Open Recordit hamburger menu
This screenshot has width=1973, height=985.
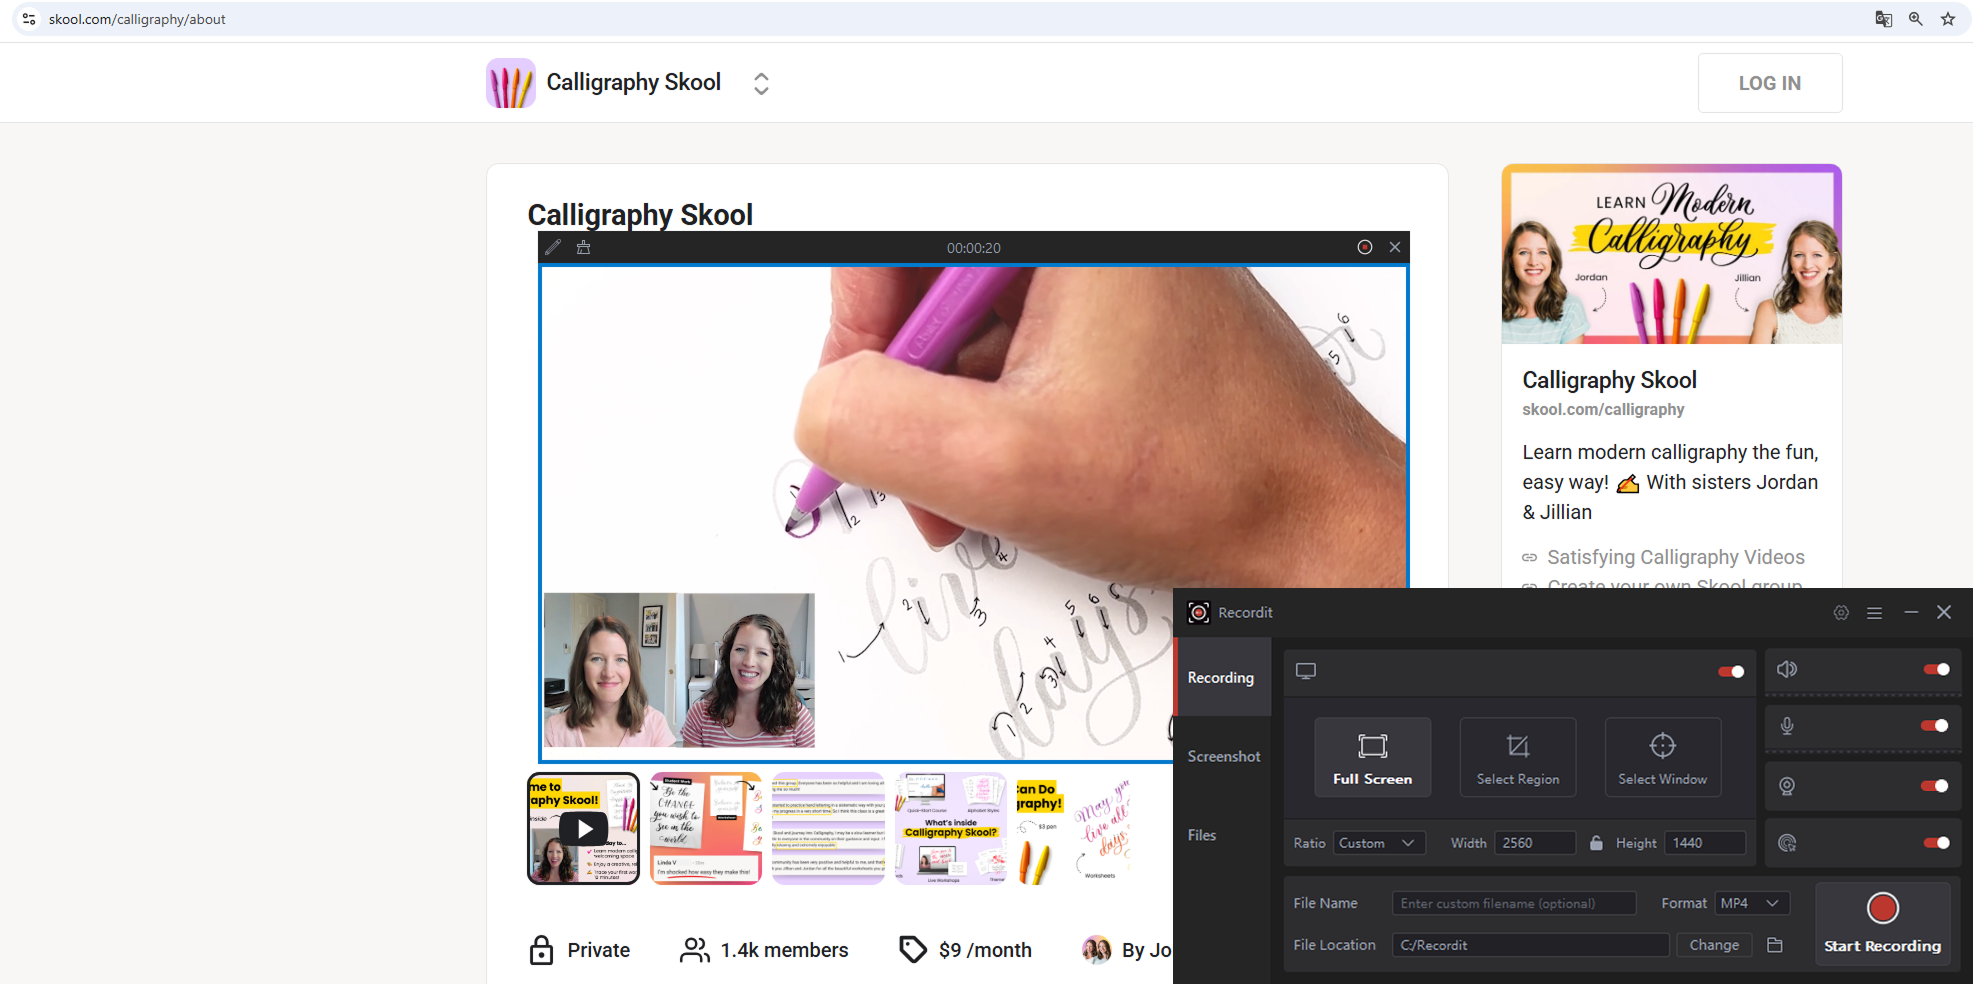(x=1875, y=613)
